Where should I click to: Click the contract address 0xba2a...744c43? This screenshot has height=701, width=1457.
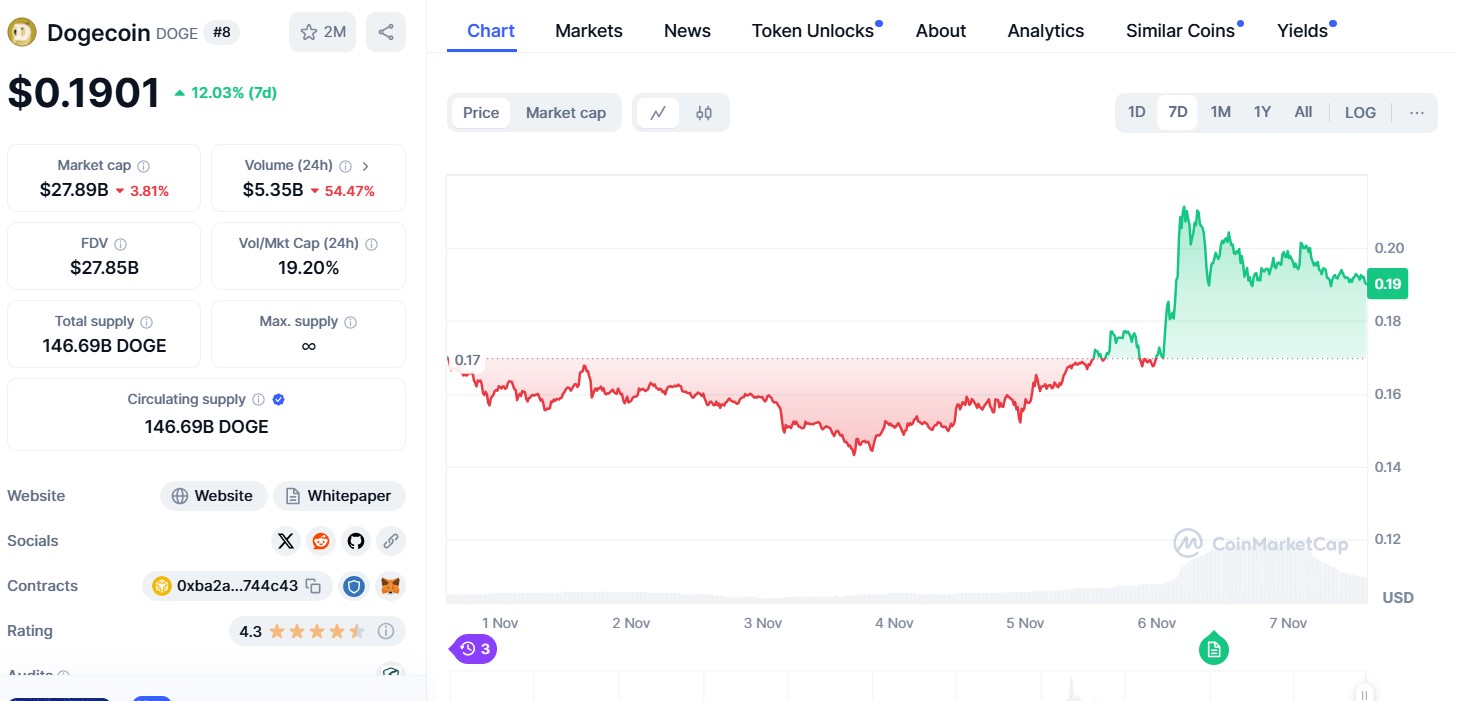pyautogui.click(x=237, y=586)
